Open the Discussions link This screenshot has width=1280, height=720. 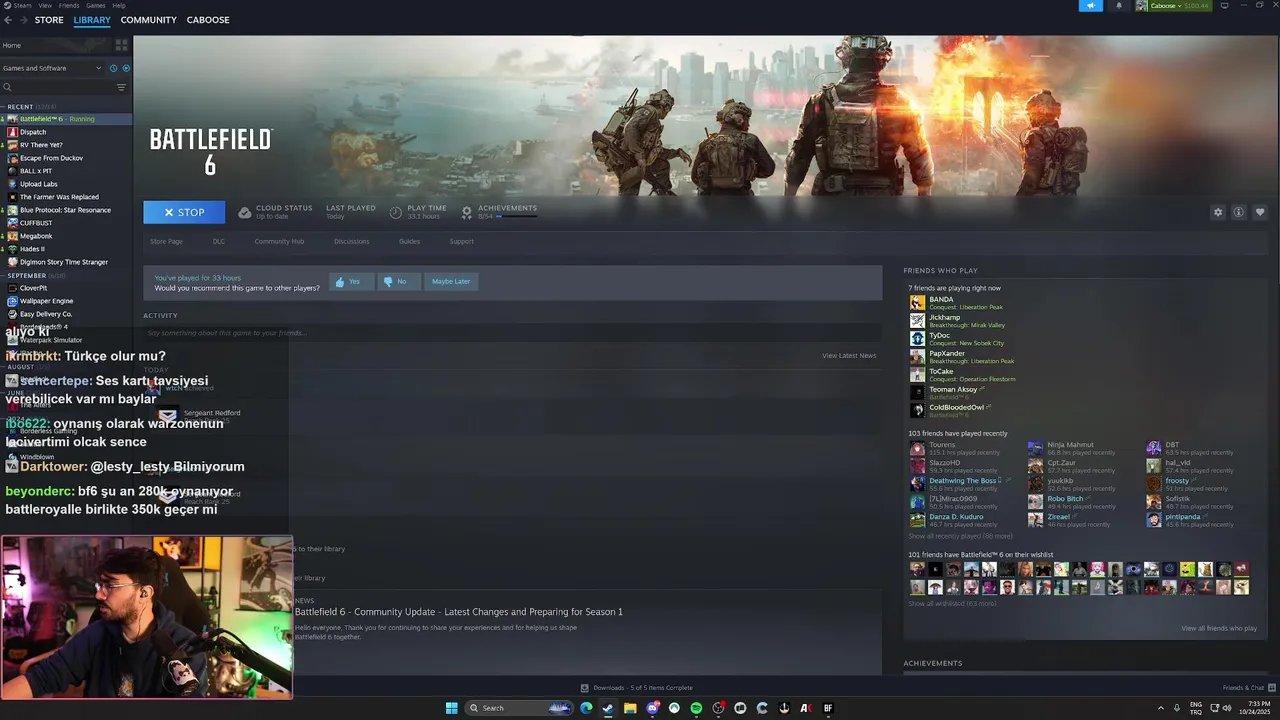[x=351, y=241]
